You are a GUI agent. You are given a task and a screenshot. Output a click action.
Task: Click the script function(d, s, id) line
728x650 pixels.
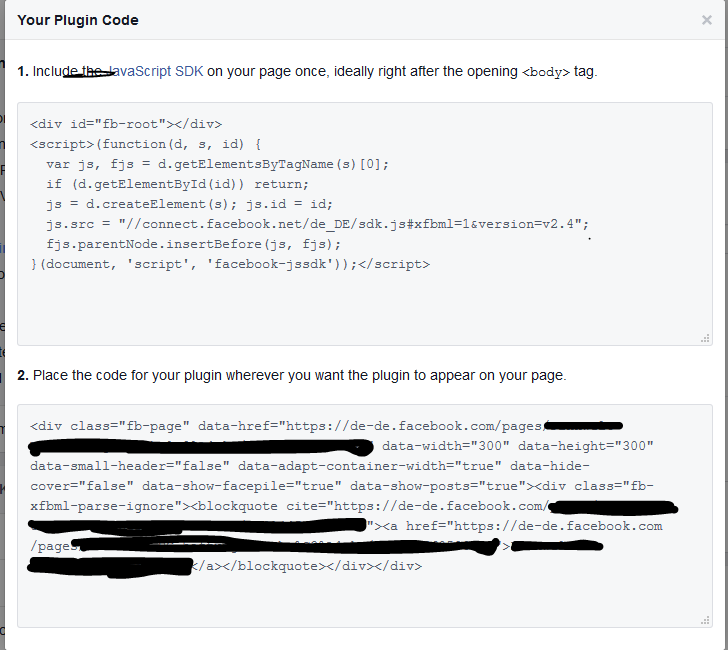click(x=146, y=144)
